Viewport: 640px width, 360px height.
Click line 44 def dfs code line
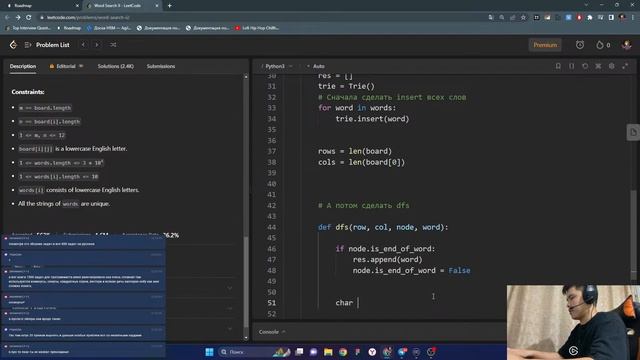(383, 227)
